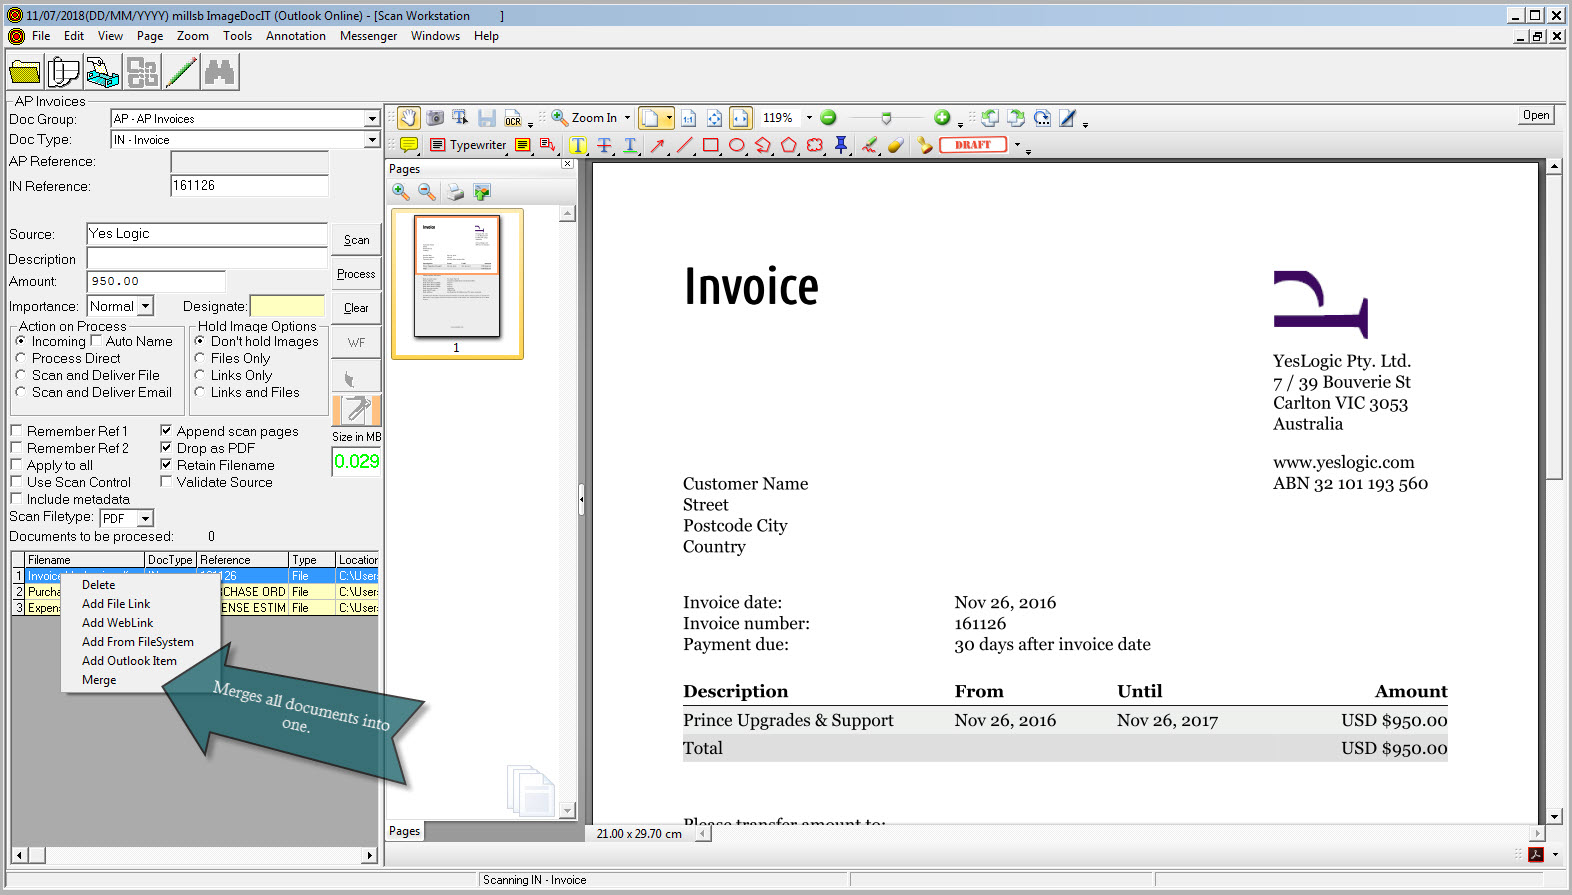Select the Incoming radio button

tap(20, 341)
